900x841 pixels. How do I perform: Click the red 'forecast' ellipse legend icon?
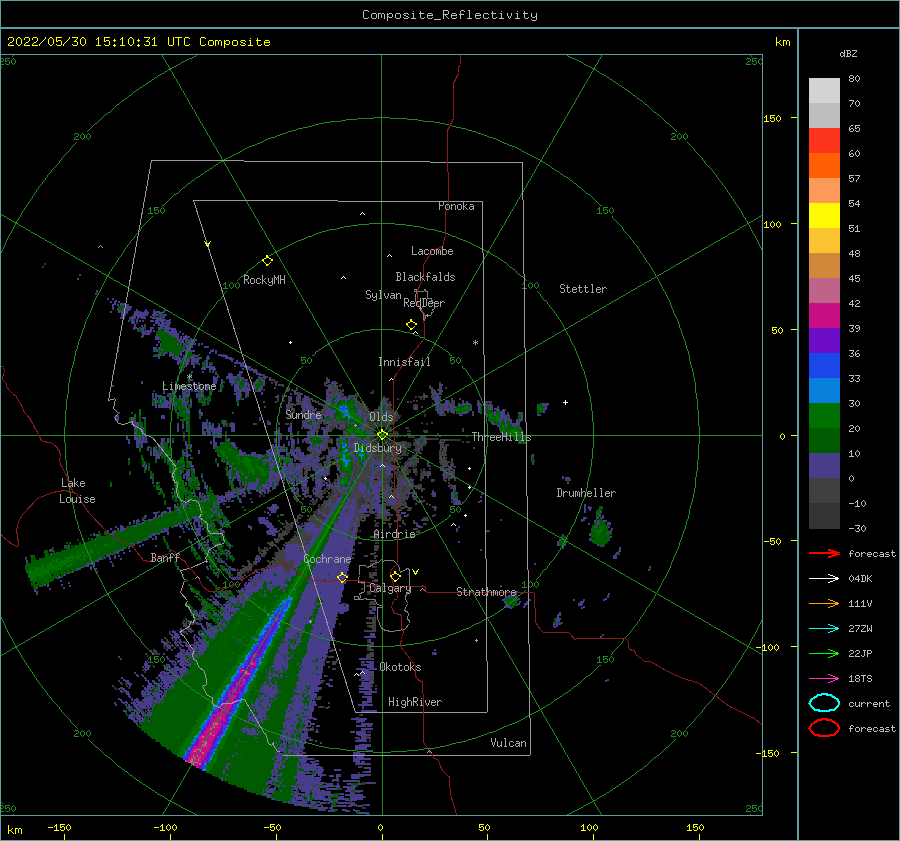[824, 728]
